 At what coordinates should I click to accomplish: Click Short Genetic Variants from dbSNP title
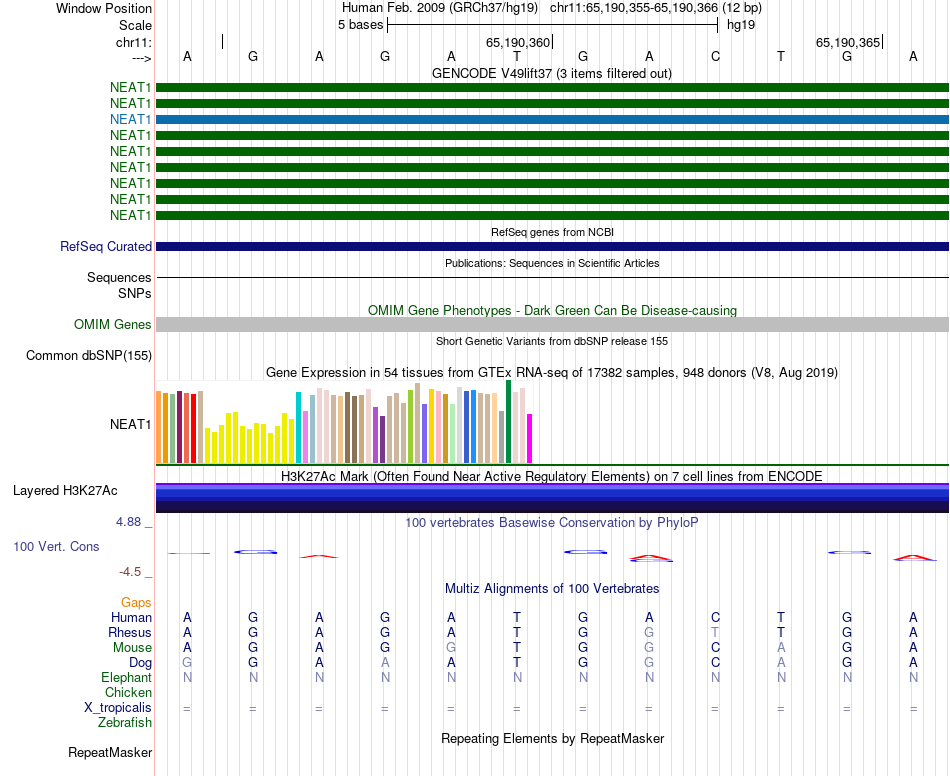click(x=552, y=341)
